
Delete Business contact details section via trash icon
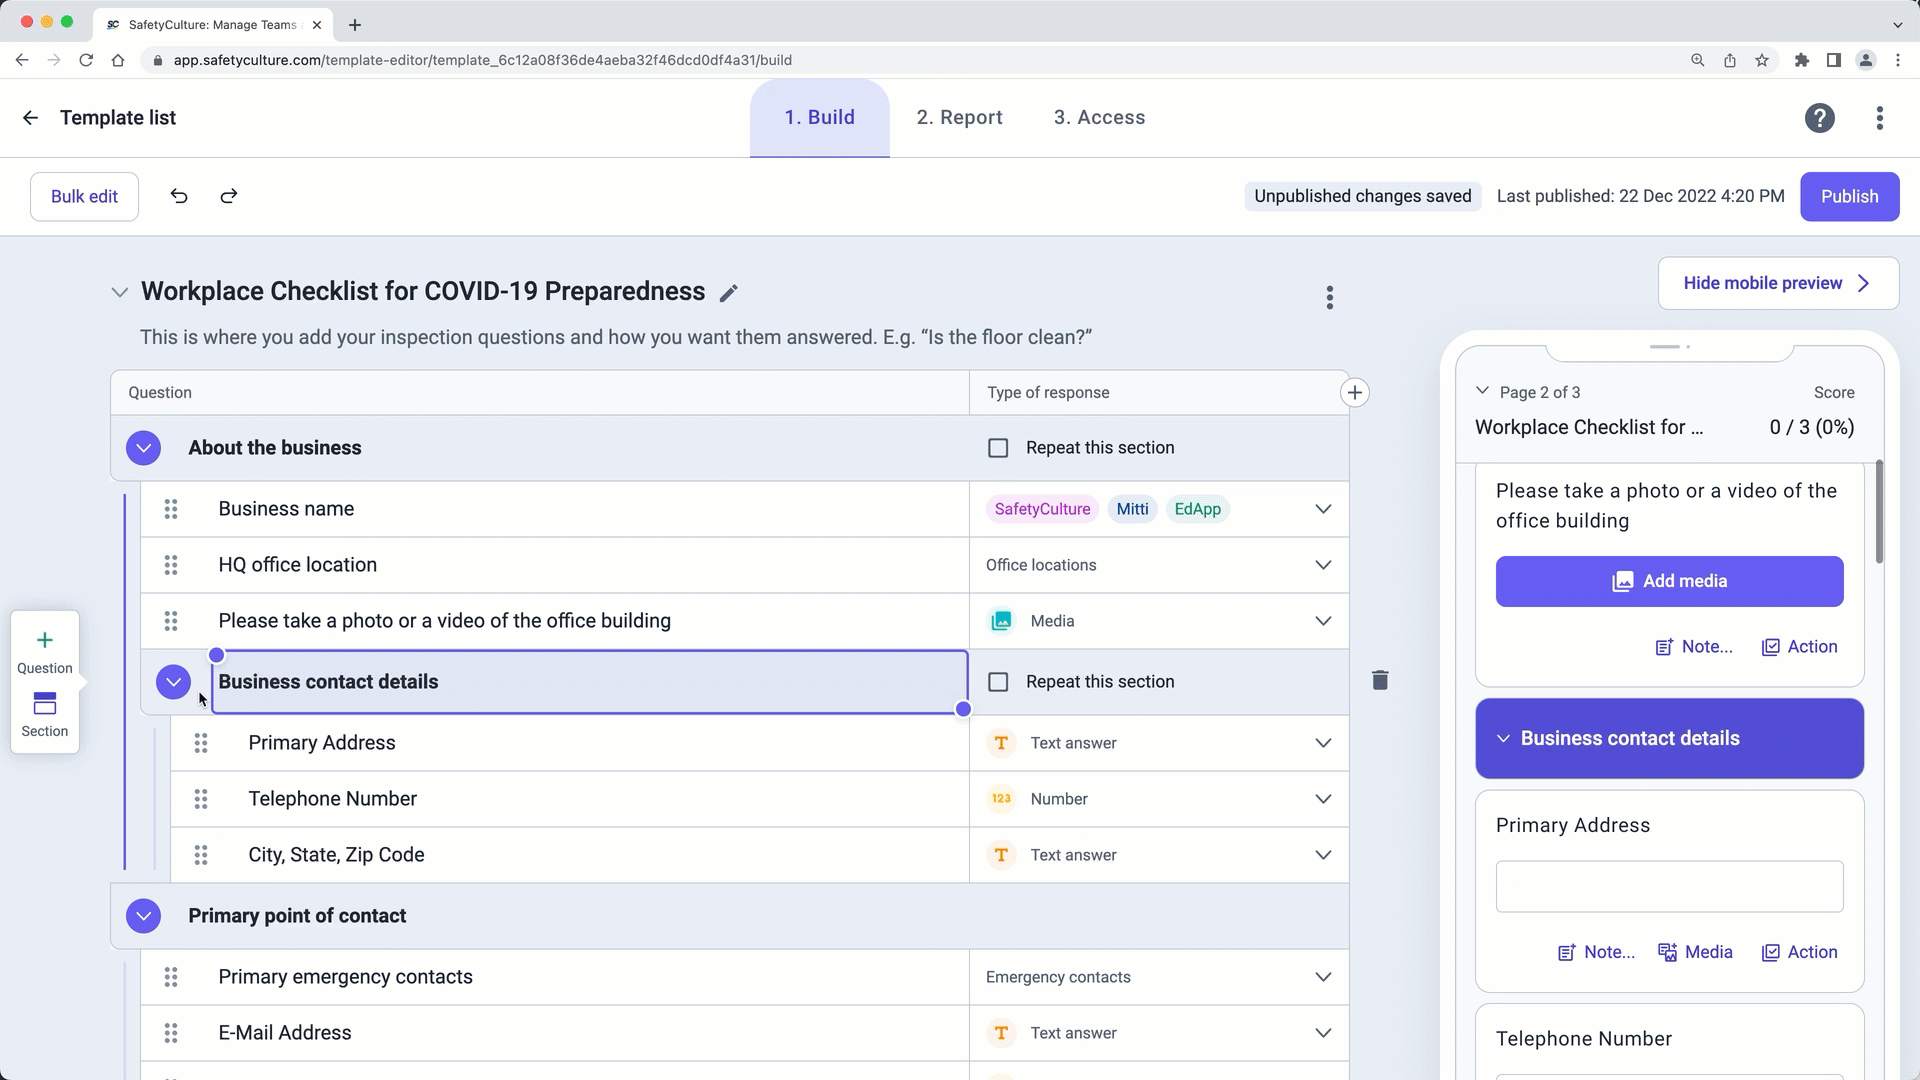(x=1380, y=681)
